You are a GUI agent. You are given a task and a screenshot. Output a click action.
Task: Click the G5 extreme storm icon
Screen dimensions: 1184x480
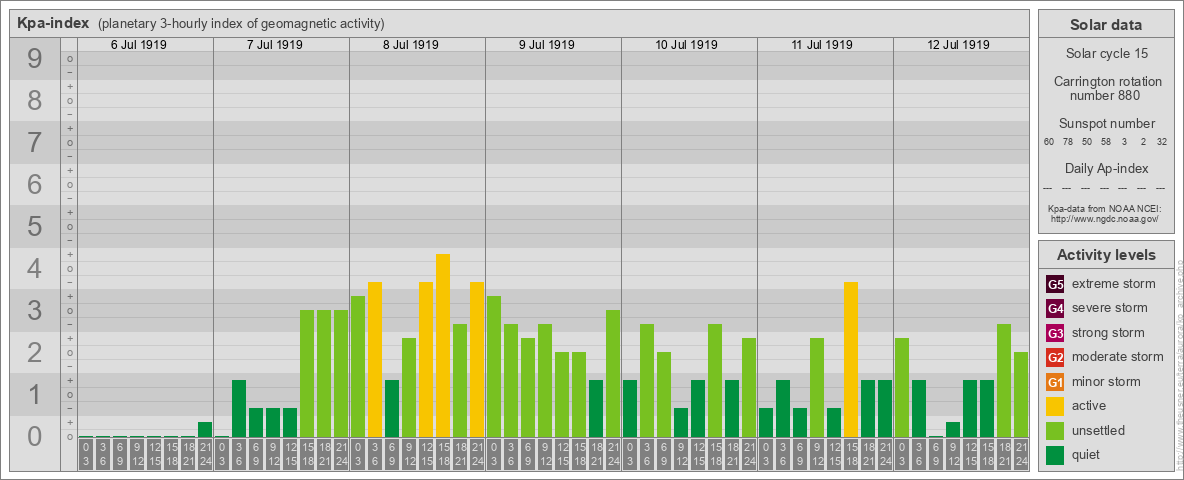[1055, 285]
